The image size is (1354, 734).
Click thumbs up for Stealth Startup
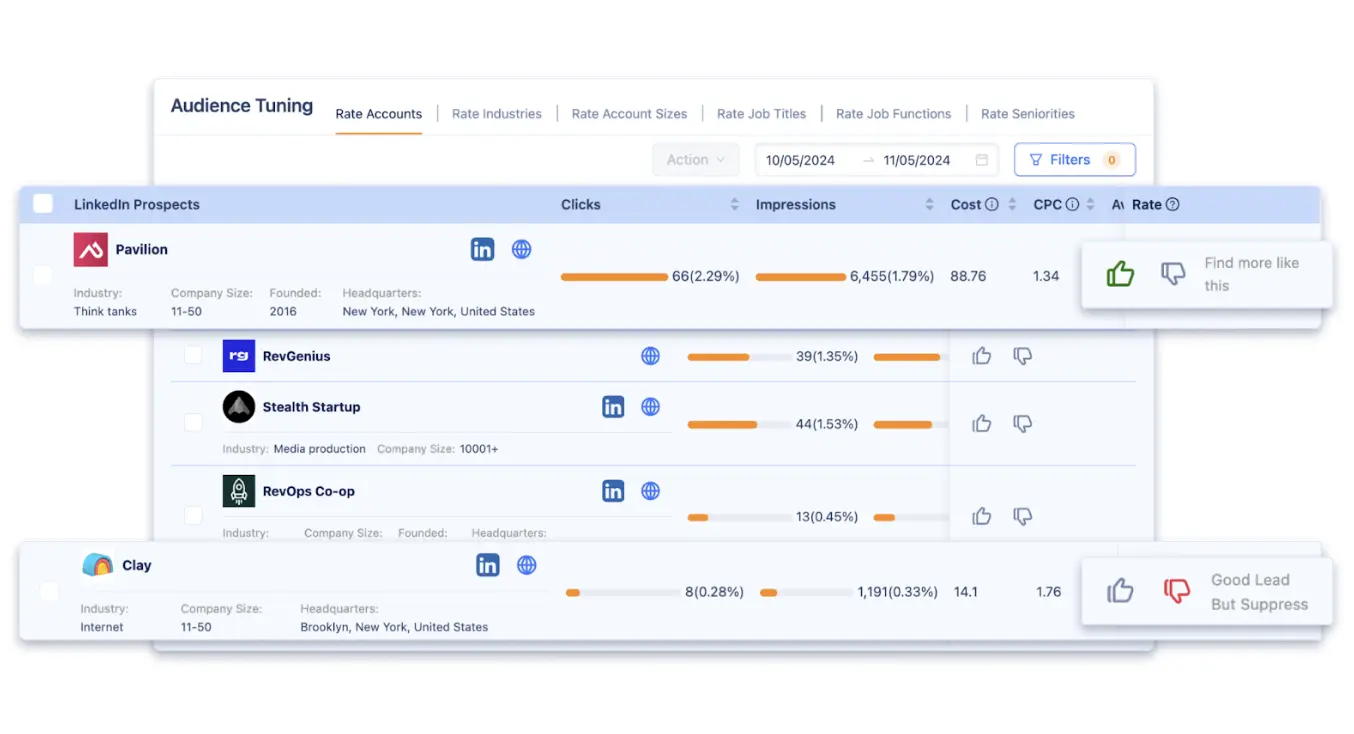coord(982,424)
